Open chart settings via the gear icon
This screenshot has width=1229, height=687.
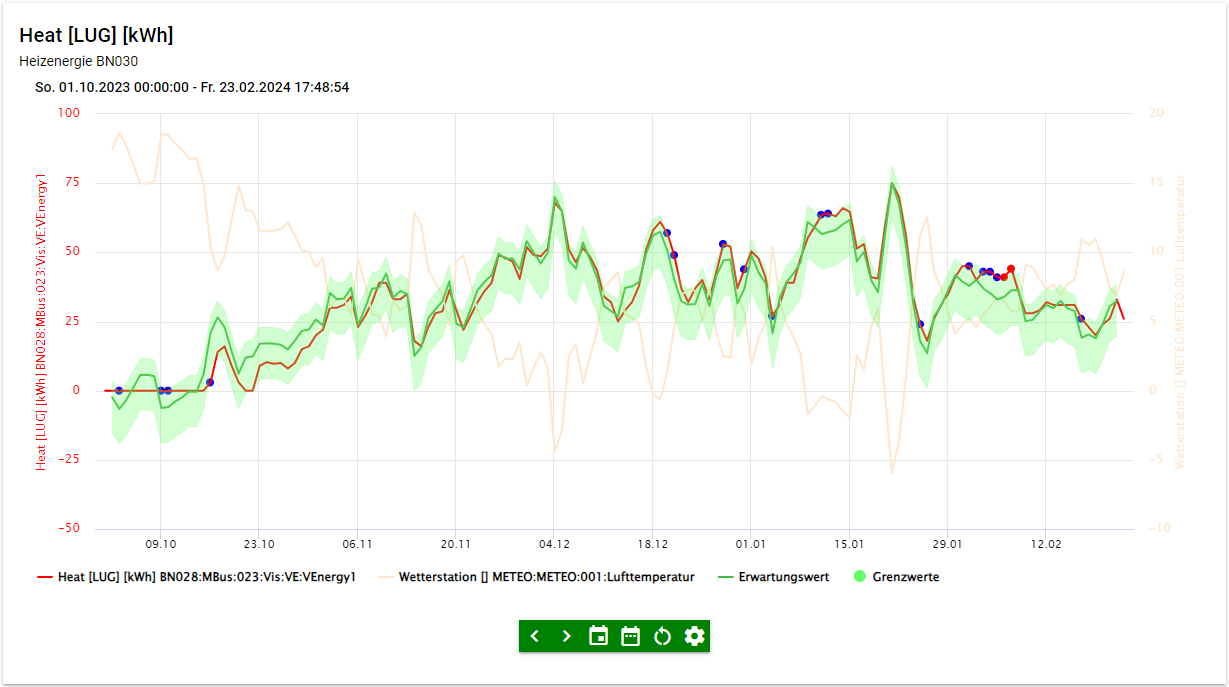694,636
